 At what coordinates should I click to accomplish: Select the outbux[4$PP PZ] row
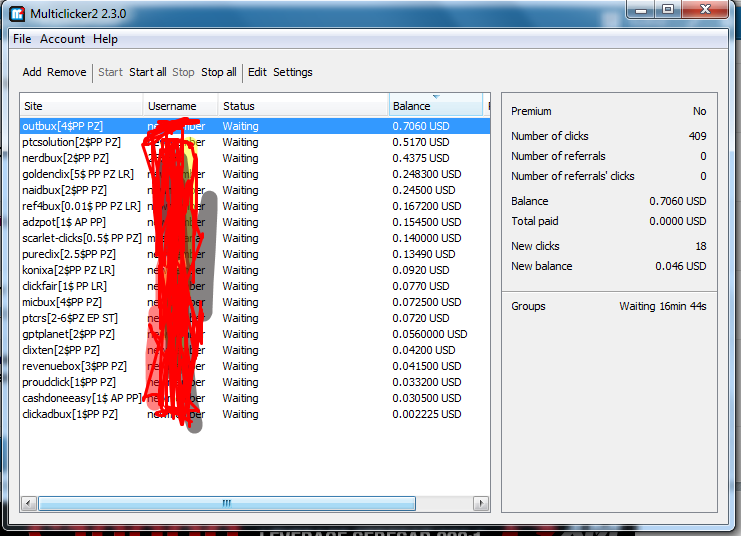(x=255, y=126)
